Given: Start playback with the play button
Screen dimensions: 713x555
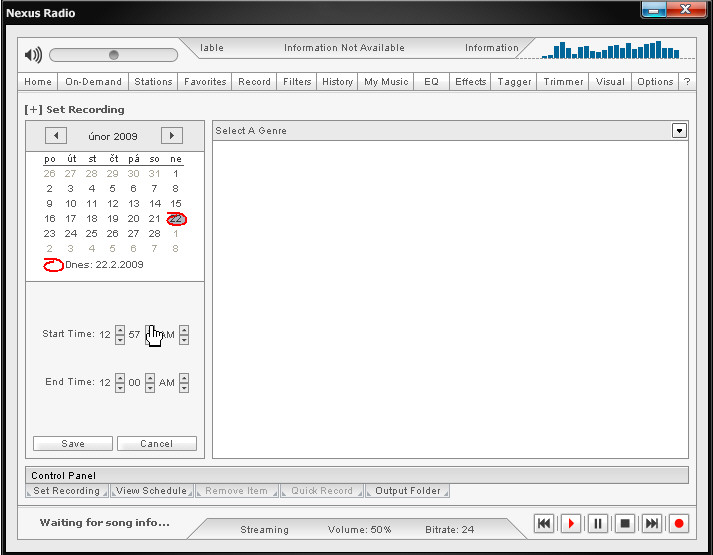Looking at the screenshot, I should click(x=571, y=524).
